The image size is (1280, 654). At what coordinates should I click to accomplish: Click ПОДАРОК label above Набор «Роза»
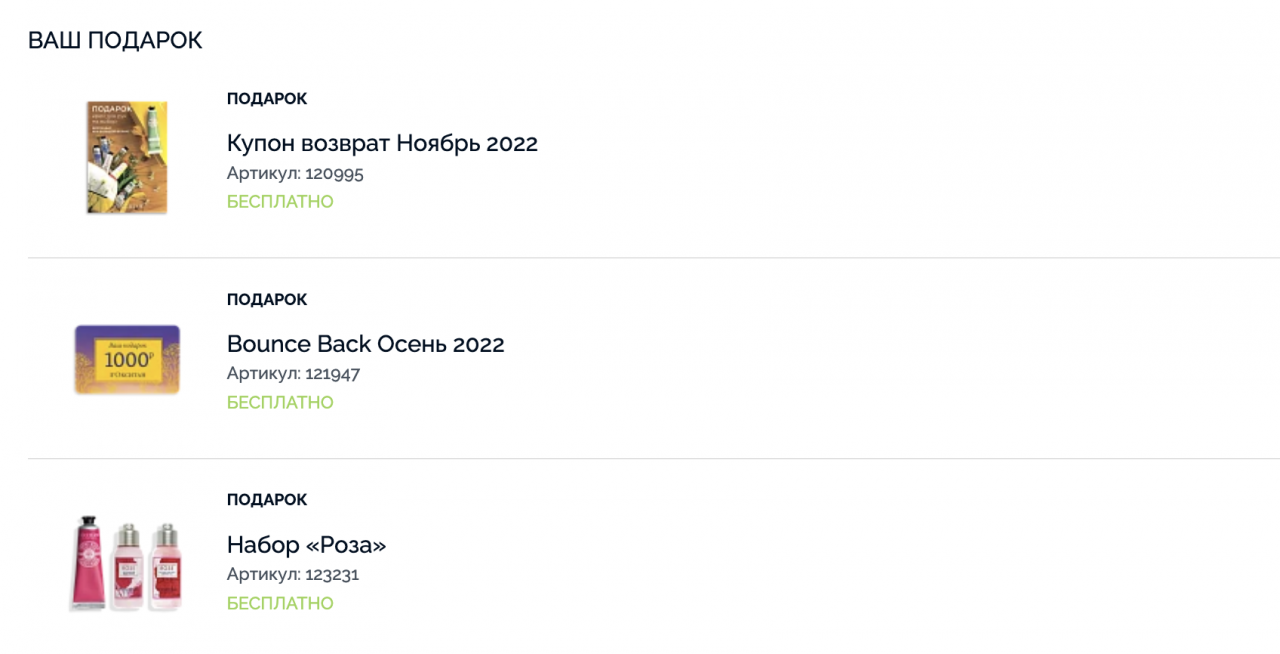tap(267, 500)
